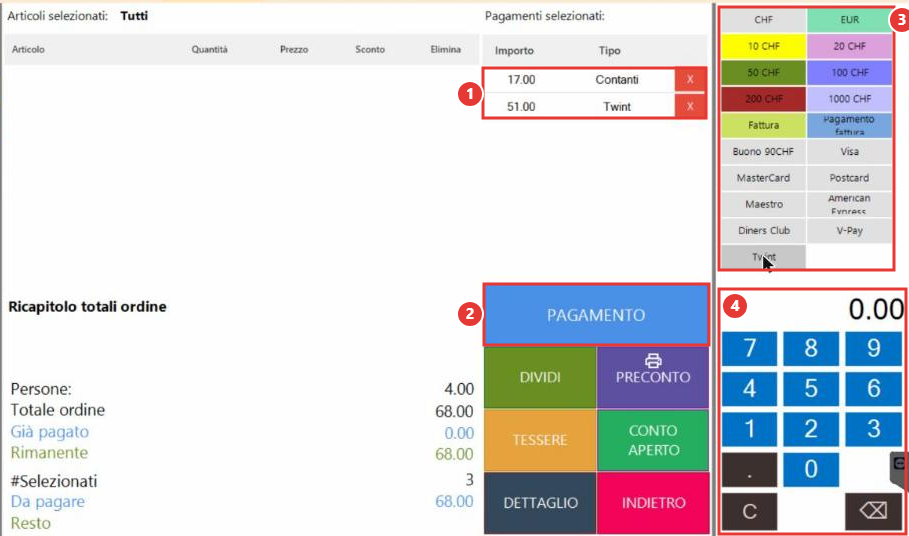Click the backspace key on numeric keypad

pos(872,511)
